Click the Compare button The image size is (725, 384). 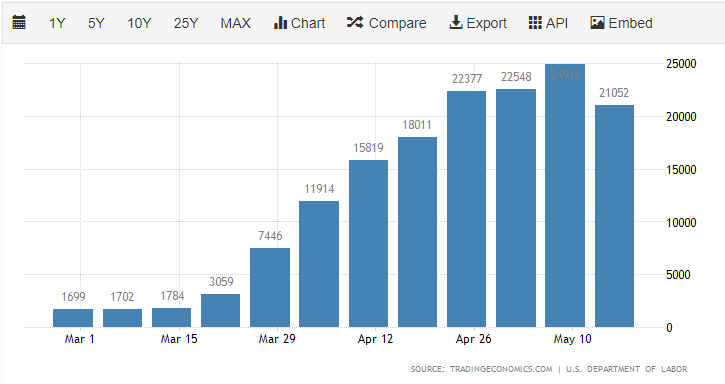tap(387, 23)
